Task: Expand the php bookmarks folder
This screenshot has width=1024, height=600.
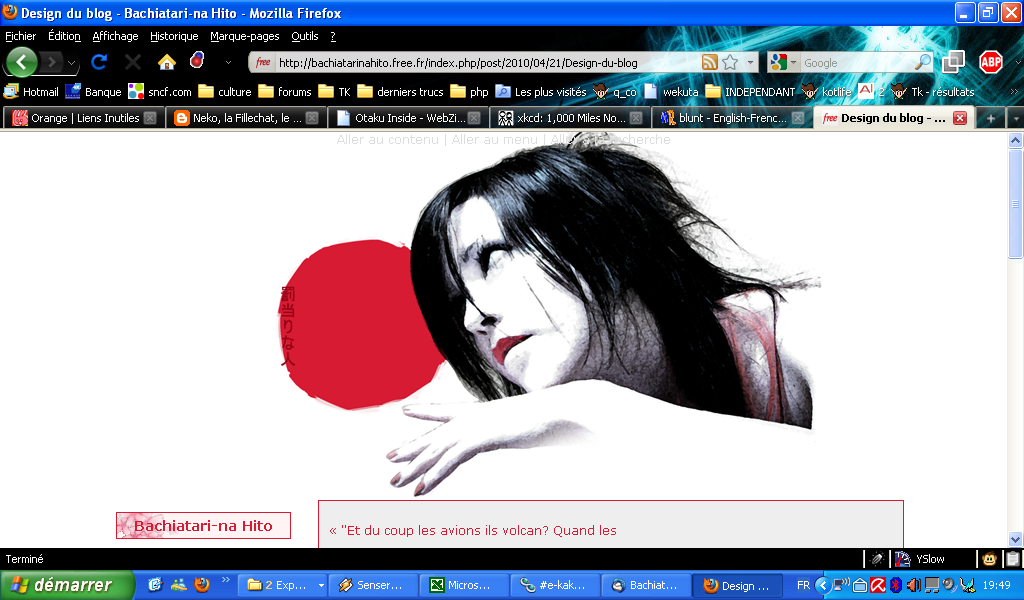Action: (469, 92)
